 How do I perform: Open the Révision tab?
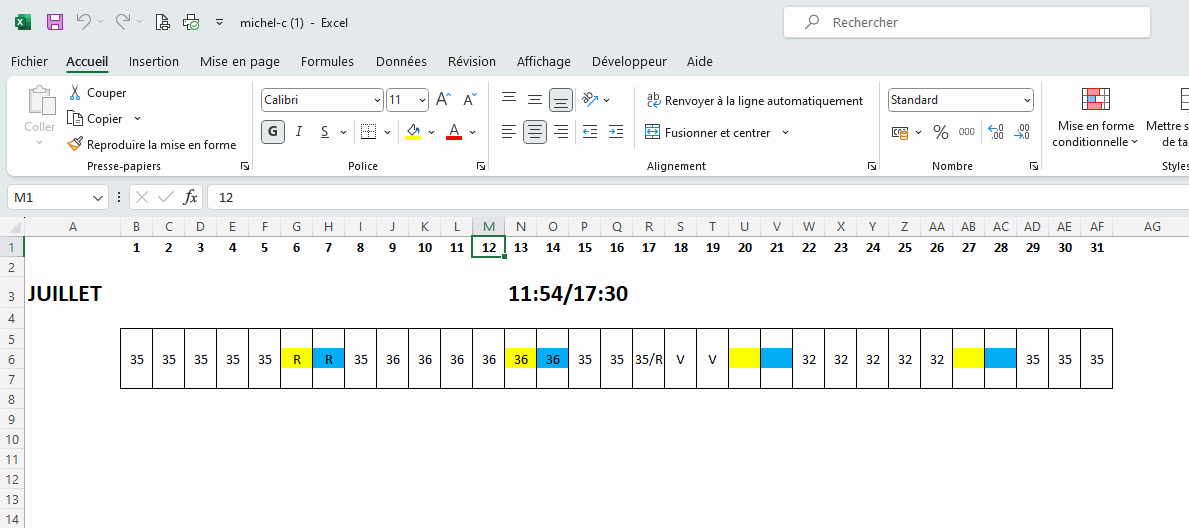[472, 61]
